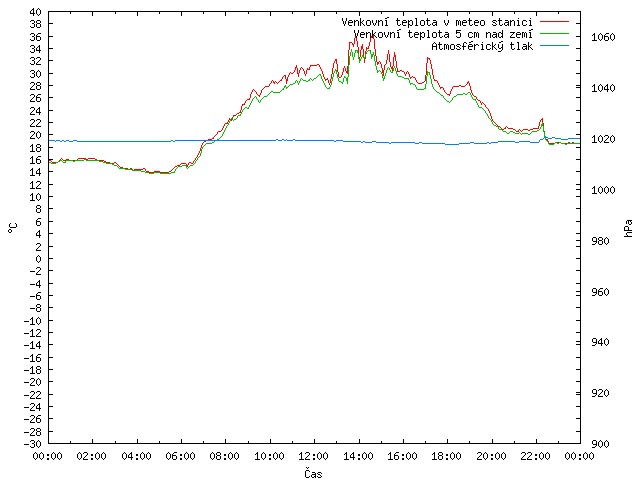Click the right axis value '1040'

603,88
